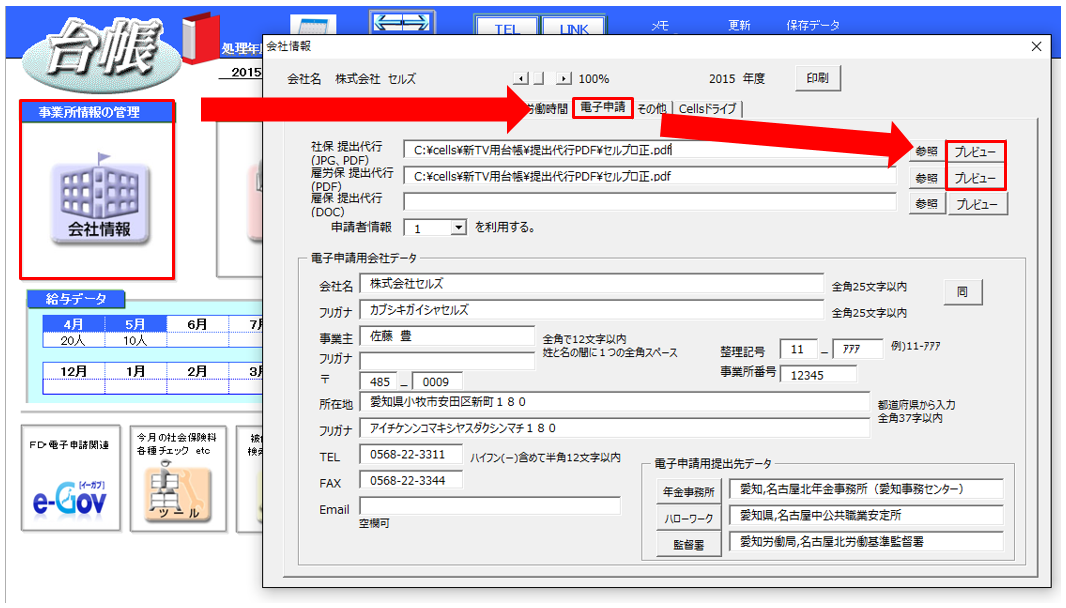The height and width of the screenshot is (608, 1066).
Task: Select the 2月 cell in 給与データ
Action: click(197, 371)
